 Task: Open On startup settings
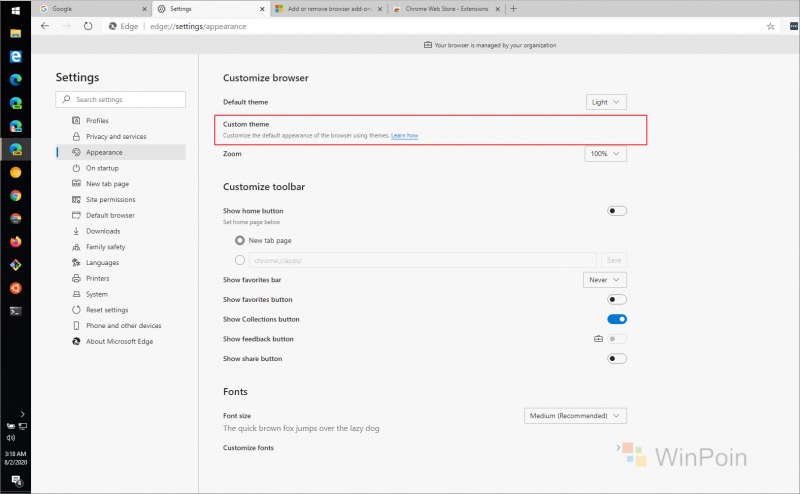pyautogui.click(x=121, y=168)
